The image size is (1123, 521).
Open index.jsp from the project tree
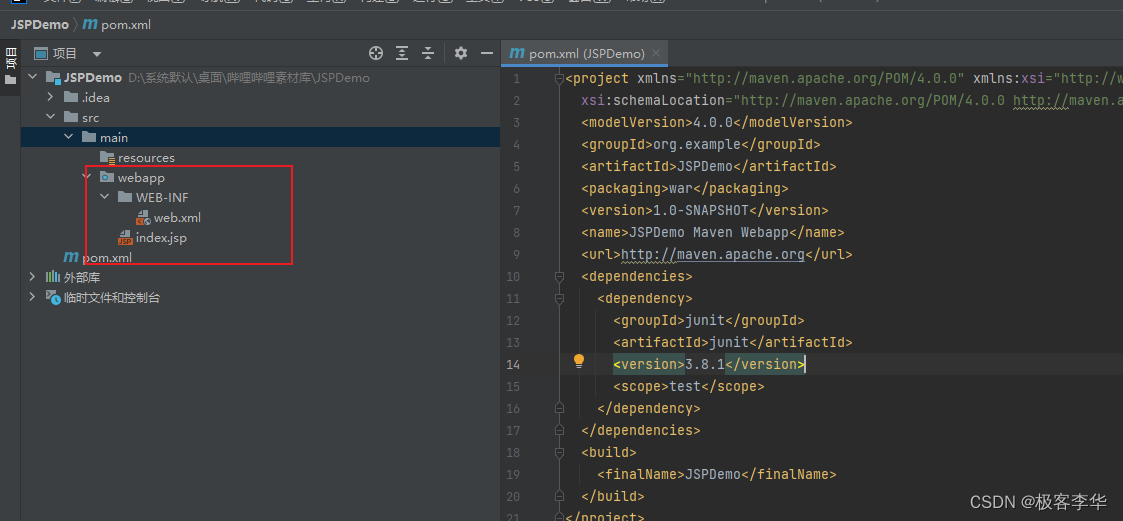pyautogui.click(x=160, y=237)
